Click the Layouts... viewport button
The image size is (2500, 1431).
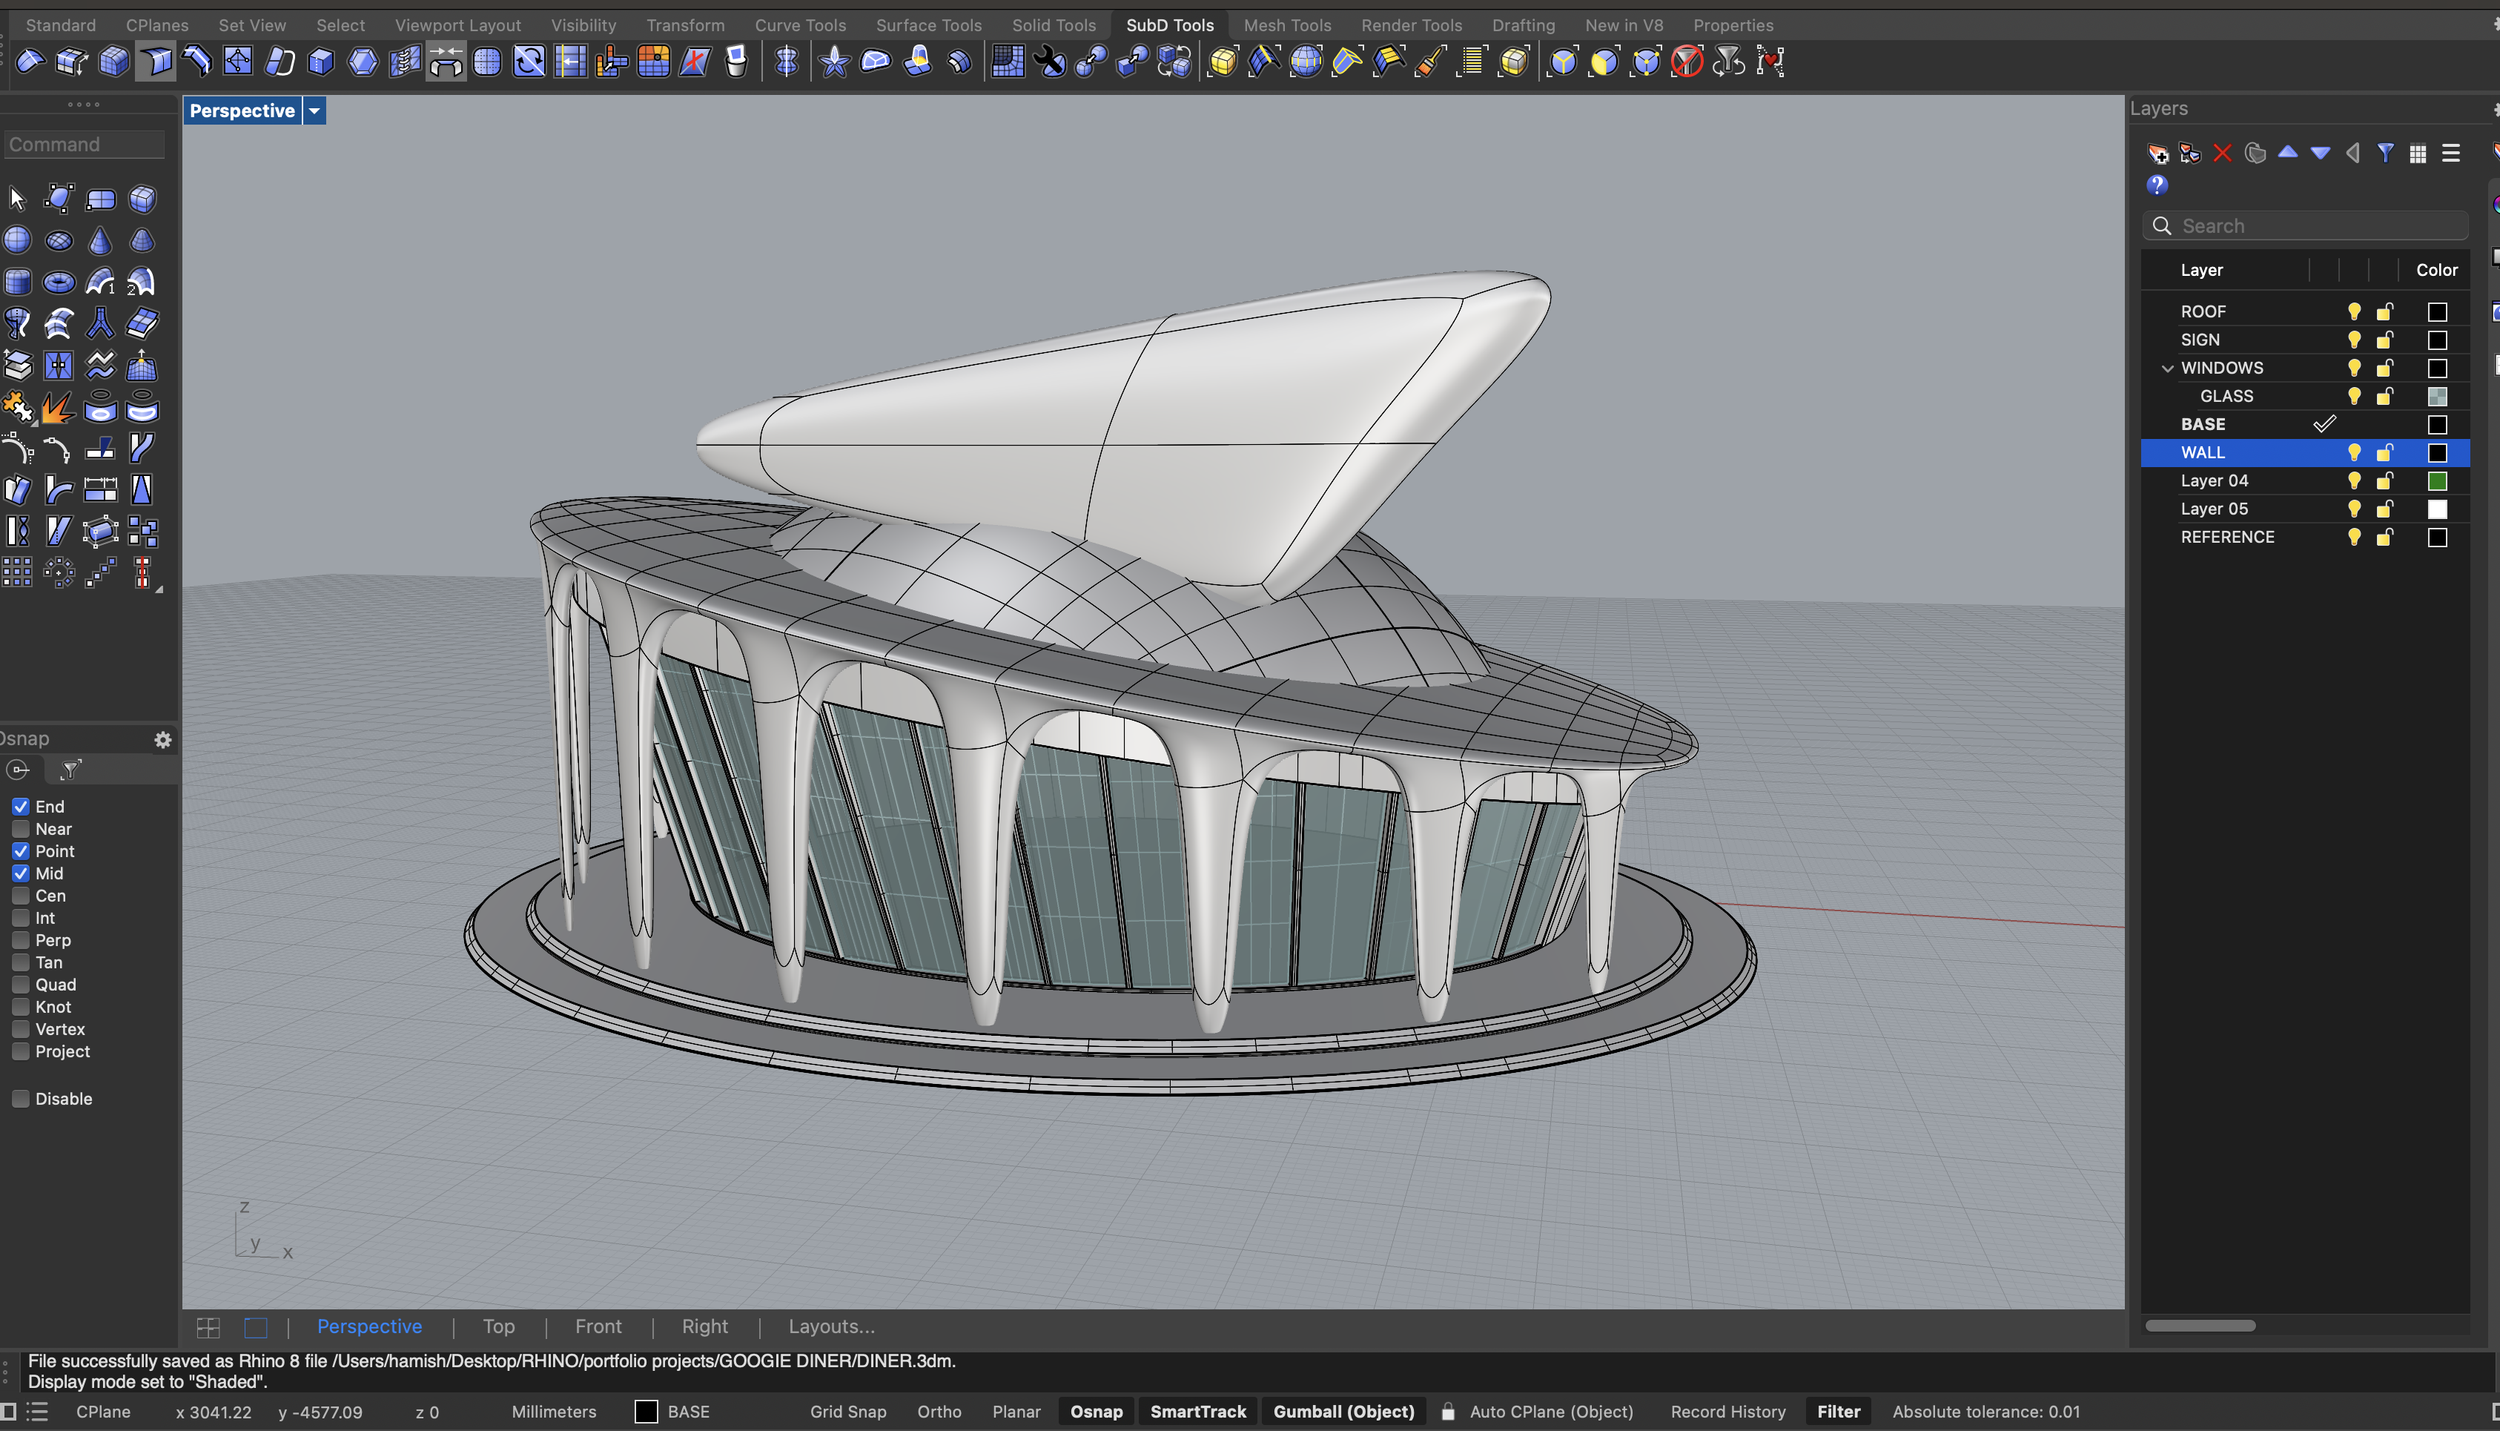coord(831,1326)
